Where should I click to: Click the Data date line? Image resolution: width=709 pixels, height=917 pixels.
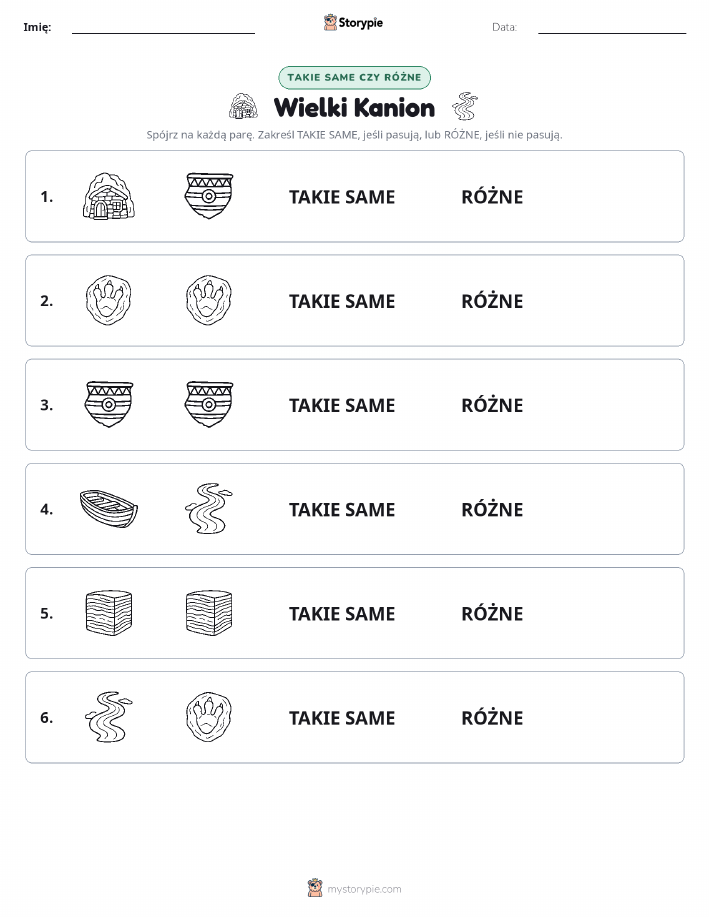612,28
